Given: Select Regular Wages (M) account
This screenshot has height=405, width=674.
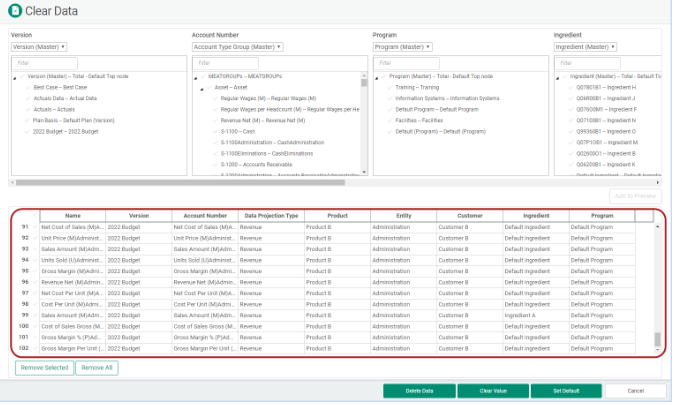Looking at the screenshot, I should coord(268,98).
